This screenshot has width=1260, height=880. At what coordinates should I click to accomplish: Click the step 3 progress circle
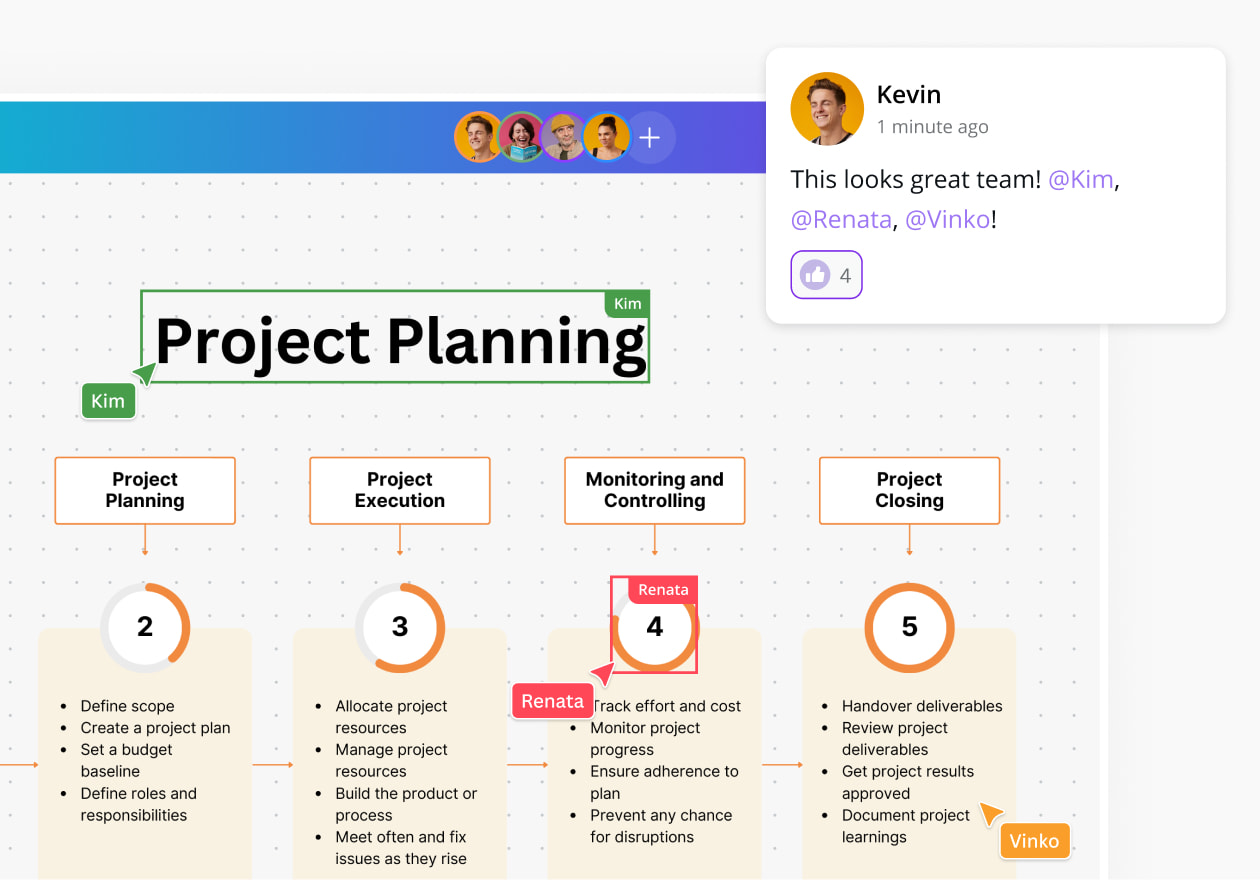tap(400, 627)
